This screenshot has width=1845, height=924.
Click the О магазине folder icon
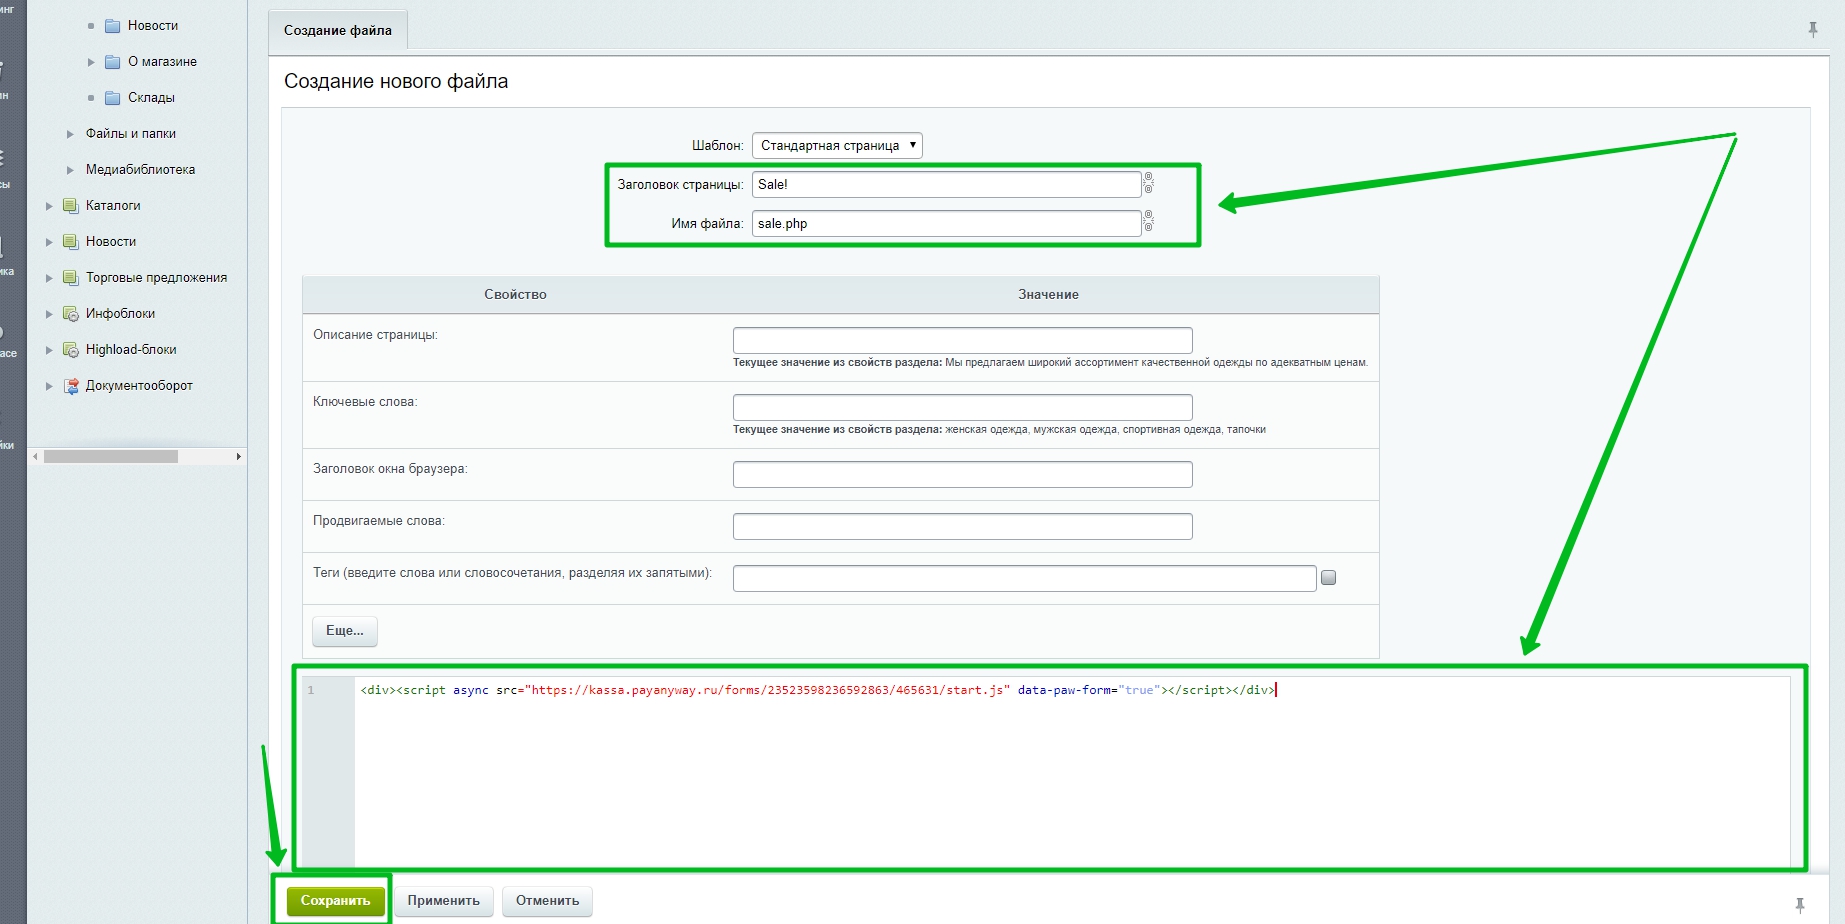(x=112, y=62)
